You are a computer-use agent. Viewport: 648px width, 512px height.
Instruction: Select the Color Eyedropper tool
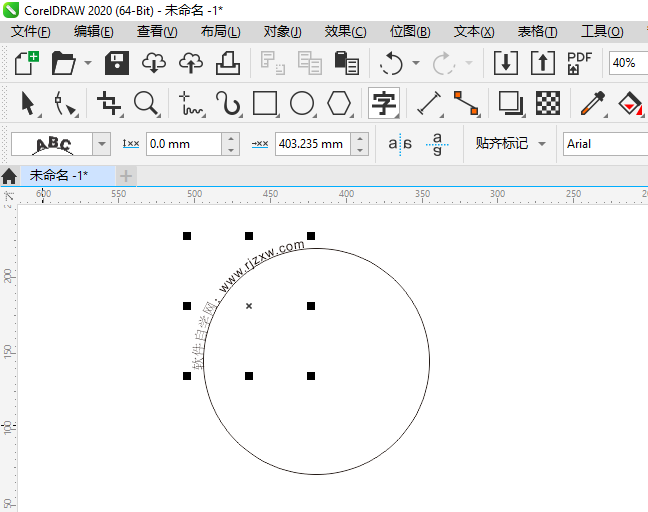click(593, 103)
